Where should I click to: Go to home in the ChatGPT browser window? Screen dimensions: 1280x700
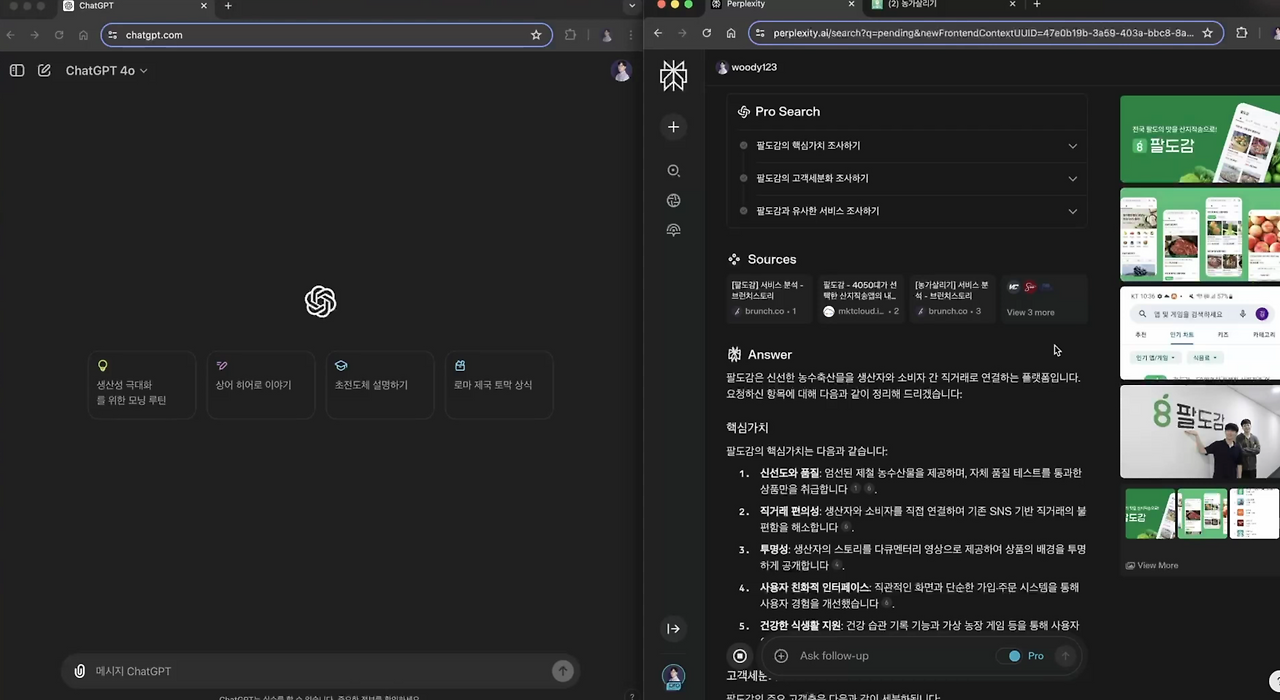click(83, 35)
